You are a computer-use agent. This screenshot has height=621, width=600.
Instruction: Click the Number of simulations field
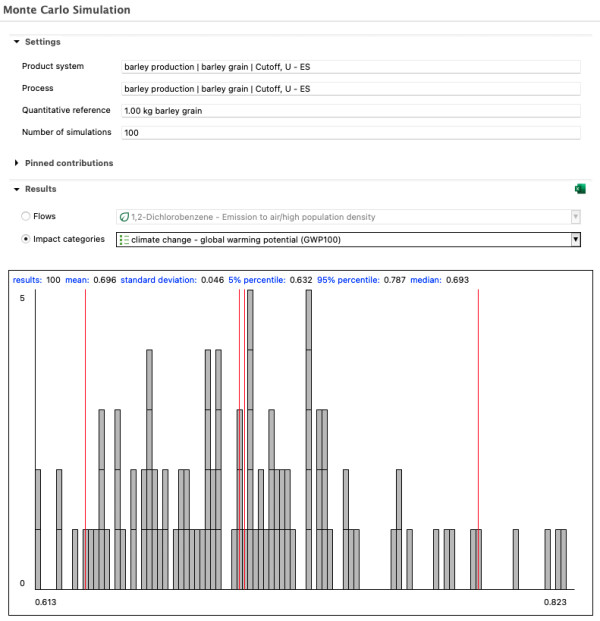click(x=351, y=133)
